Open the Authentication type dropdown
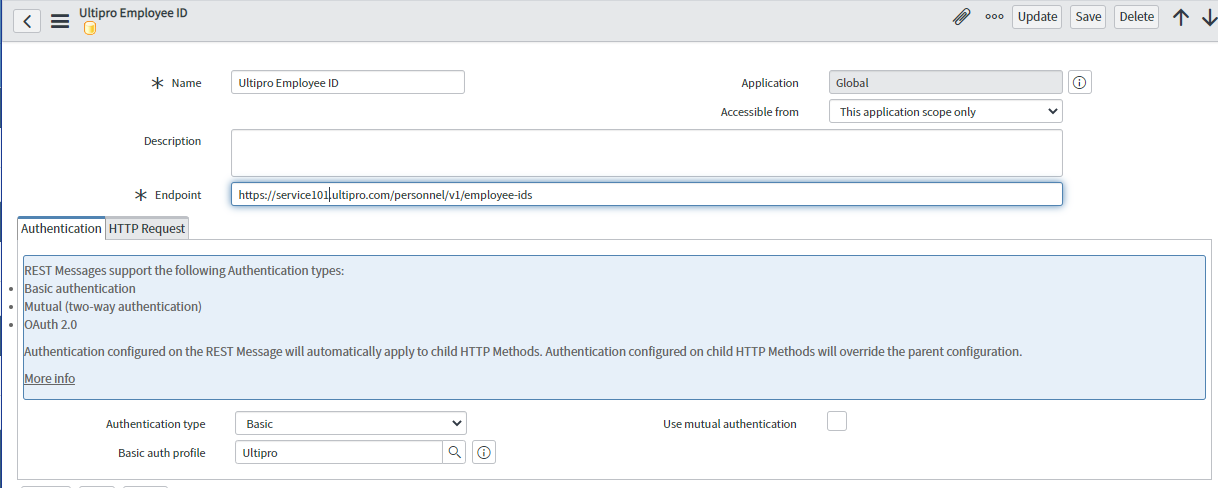 [x=350, y=424]
